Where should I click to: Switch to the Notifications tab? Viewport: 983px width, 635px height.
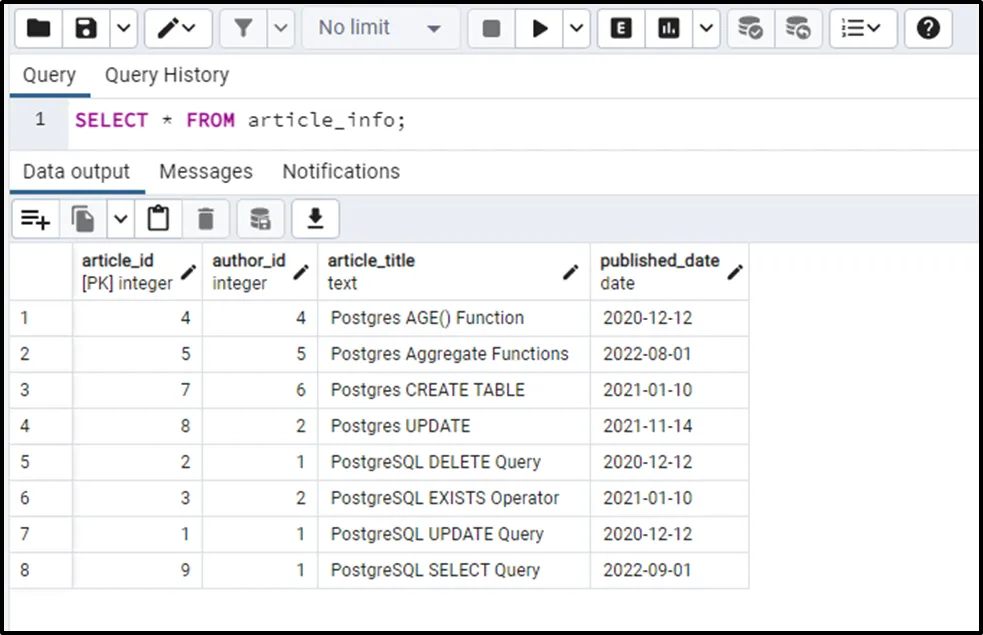(x=341, y=171)
